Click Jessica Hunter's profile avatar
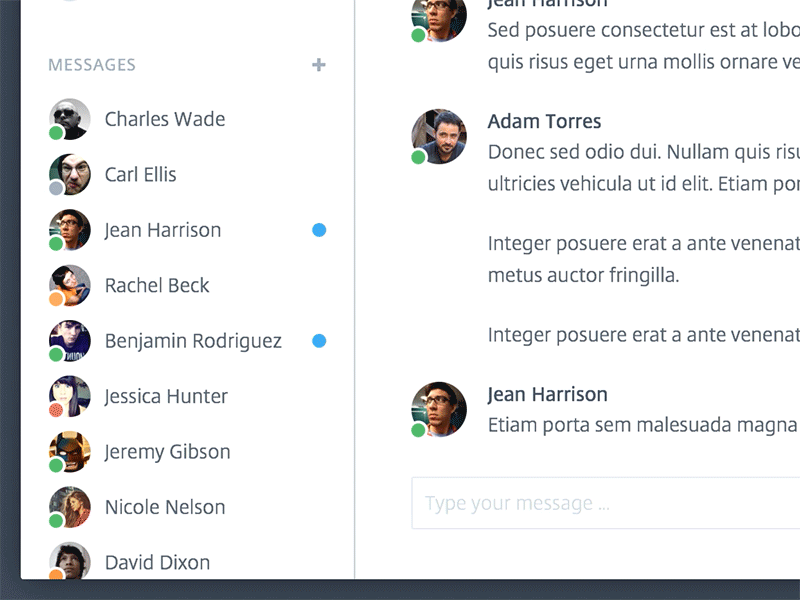The height and width of the screenshot is (600, 800). 69,396
